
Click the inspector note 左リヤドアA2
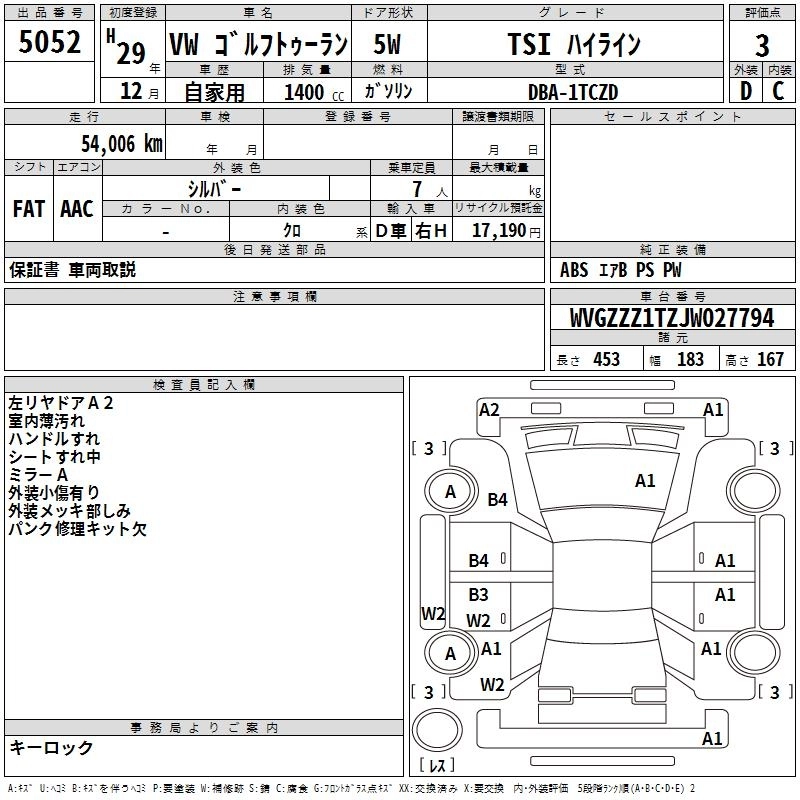coord(61,403)
